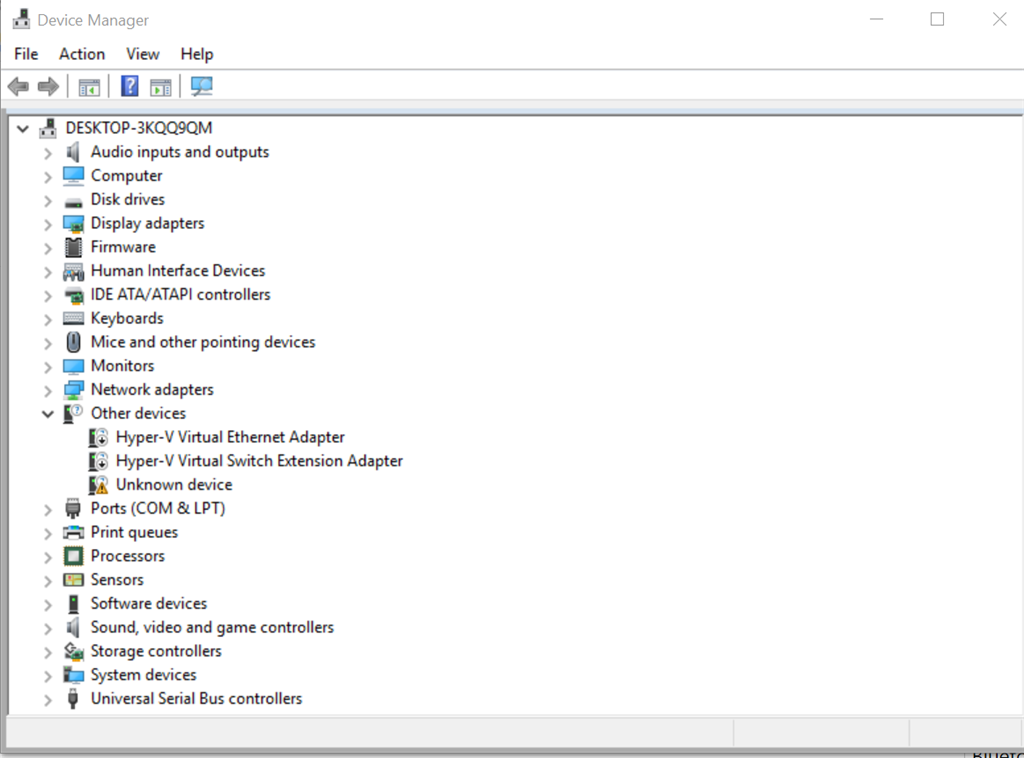
Task: Expand Universal Serial Bus controllers chevron
Action: 48,700
